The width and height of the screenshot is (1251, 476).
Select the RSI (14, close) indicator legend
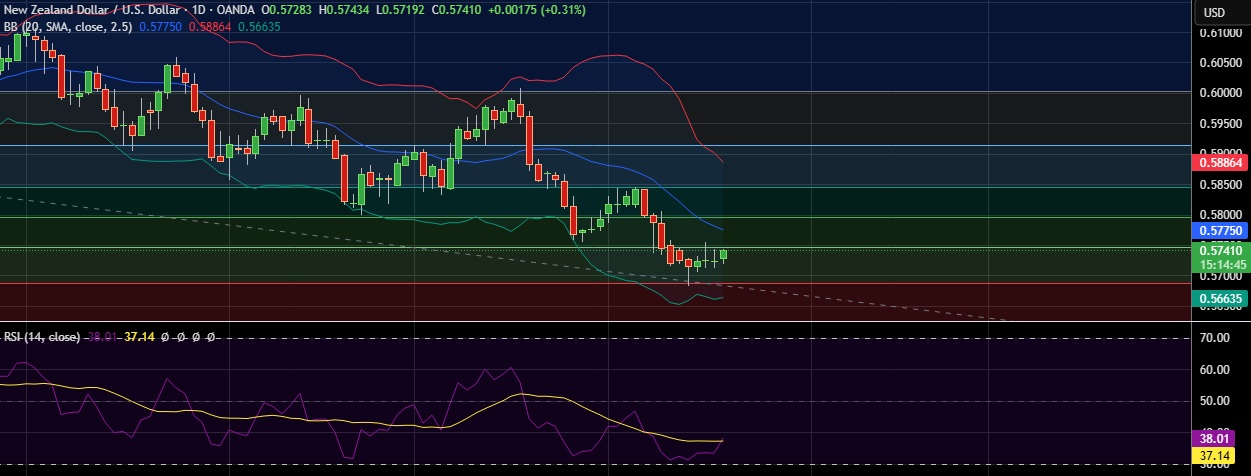[x=42, y=337]
